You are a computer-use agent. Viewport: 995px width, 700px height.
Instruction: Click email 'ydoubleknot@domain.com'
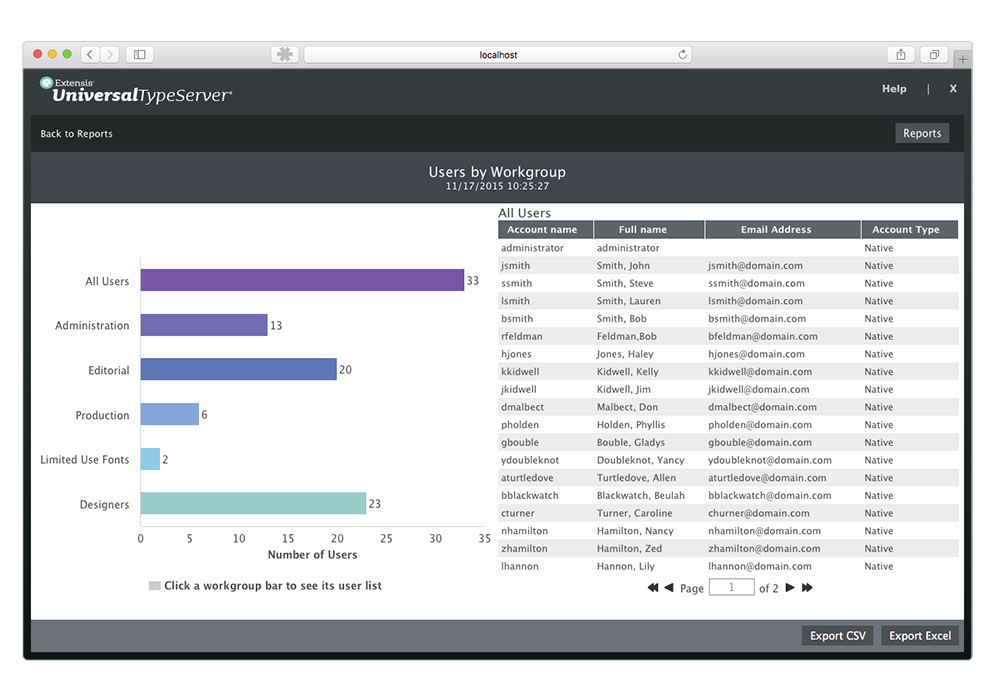(770, 461)
